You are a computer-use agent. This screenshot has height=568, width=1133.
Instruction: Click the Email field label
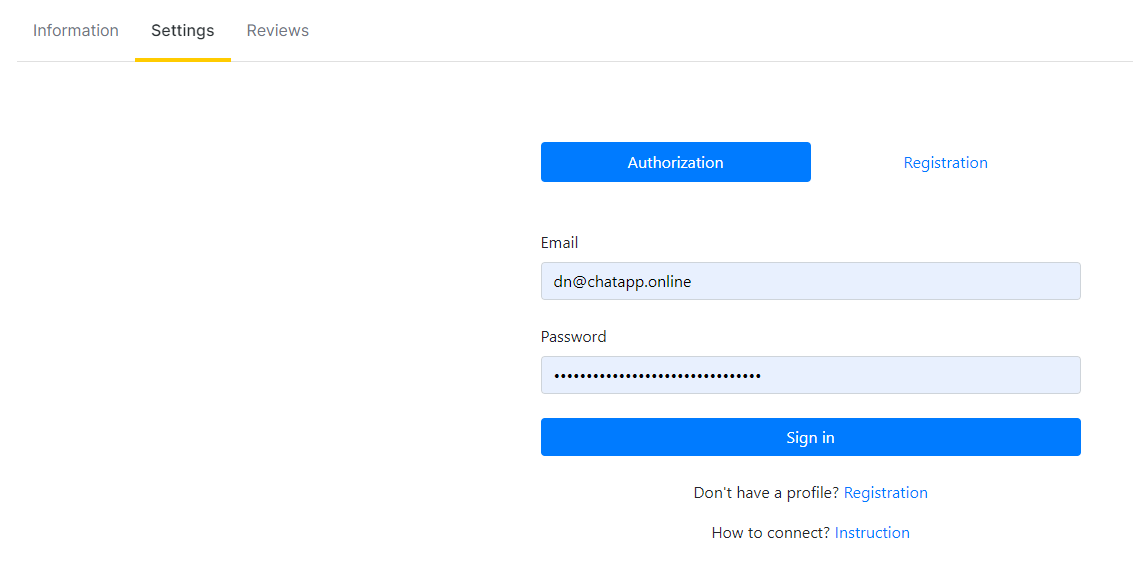click(559, 243)
